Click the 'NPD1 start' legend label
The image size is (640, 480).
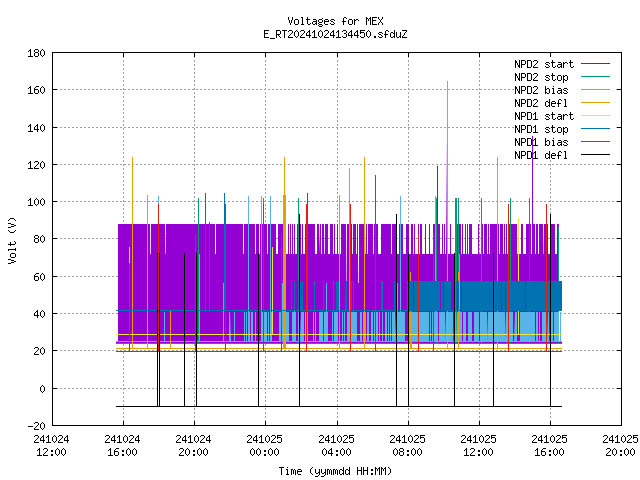[x=544, y=116]
